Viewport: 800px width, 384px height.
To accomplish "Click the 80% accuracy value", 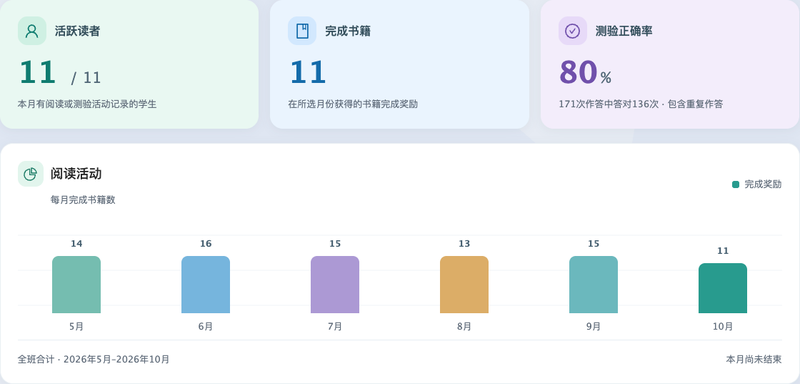I will [x=585, y=72].
